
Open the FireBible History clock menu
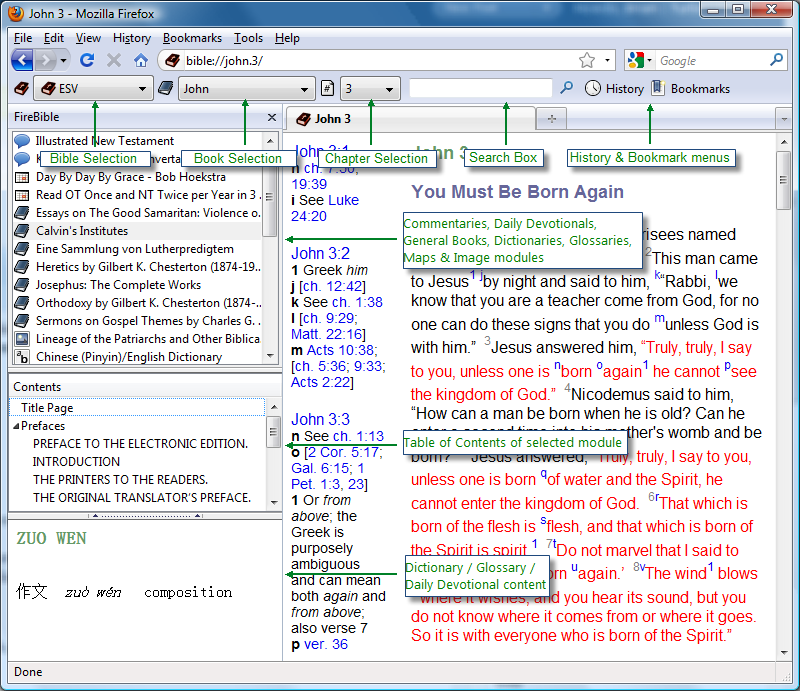click(614, 88)
